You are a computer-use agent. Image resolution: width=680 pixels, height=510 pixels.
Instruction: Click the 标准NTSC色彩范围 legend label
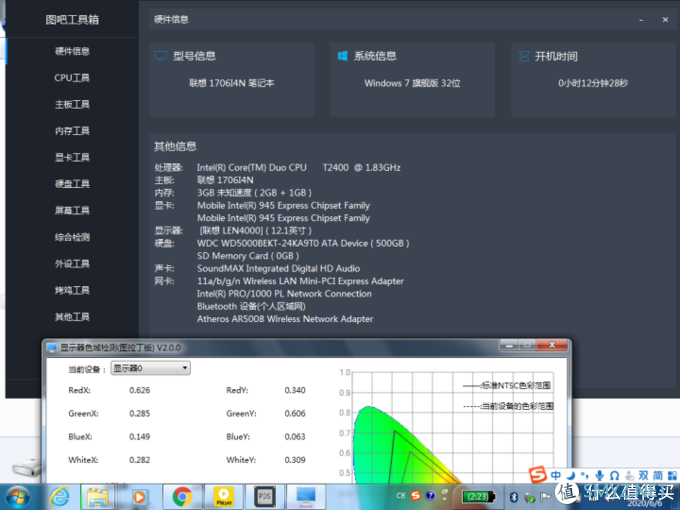tap(516, 385)
